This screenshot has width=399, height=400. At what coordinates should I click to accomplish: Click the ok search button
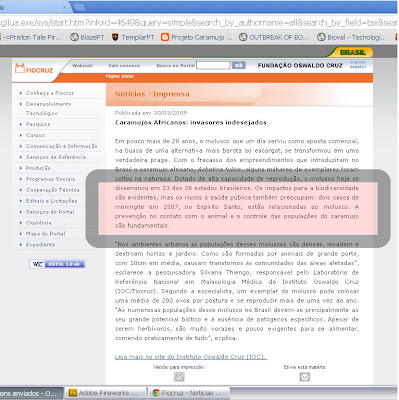pos(239,65)
